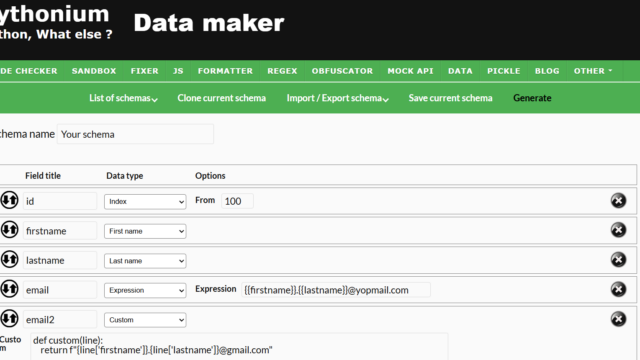Click reorder arrows icon for firstname row
Image resolution: width=640 pixels, height=360 pixels.
9,230
